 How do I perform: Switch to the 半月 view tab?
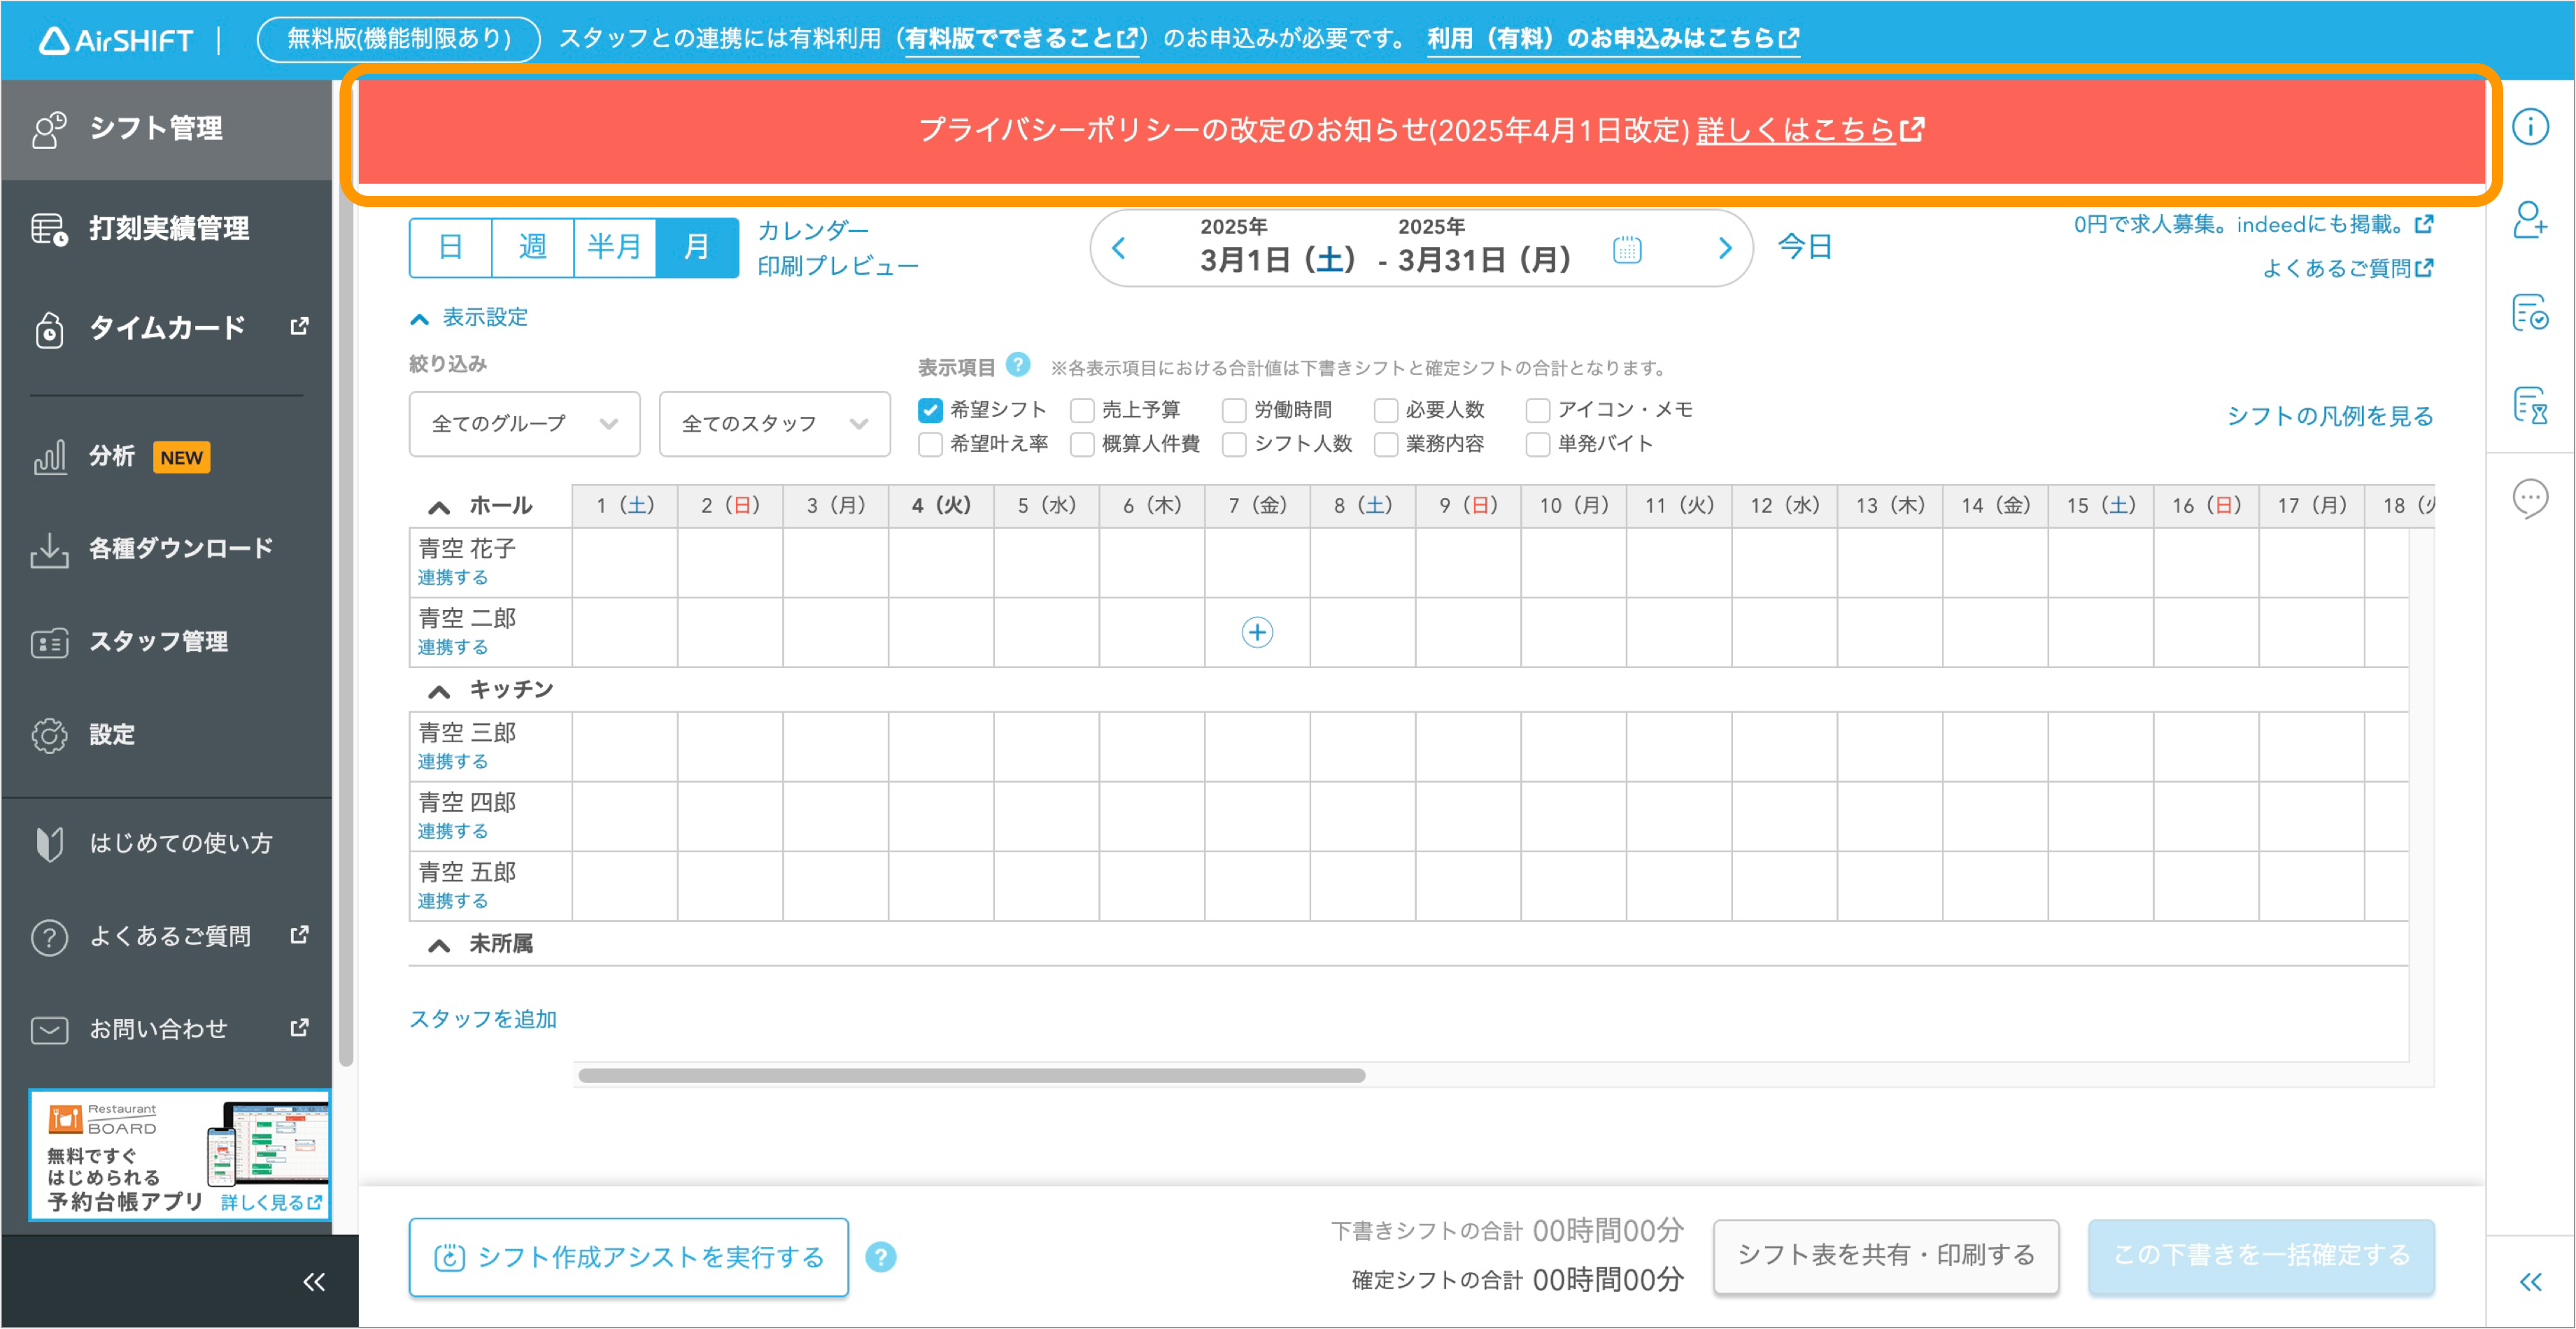pos(615,247)
